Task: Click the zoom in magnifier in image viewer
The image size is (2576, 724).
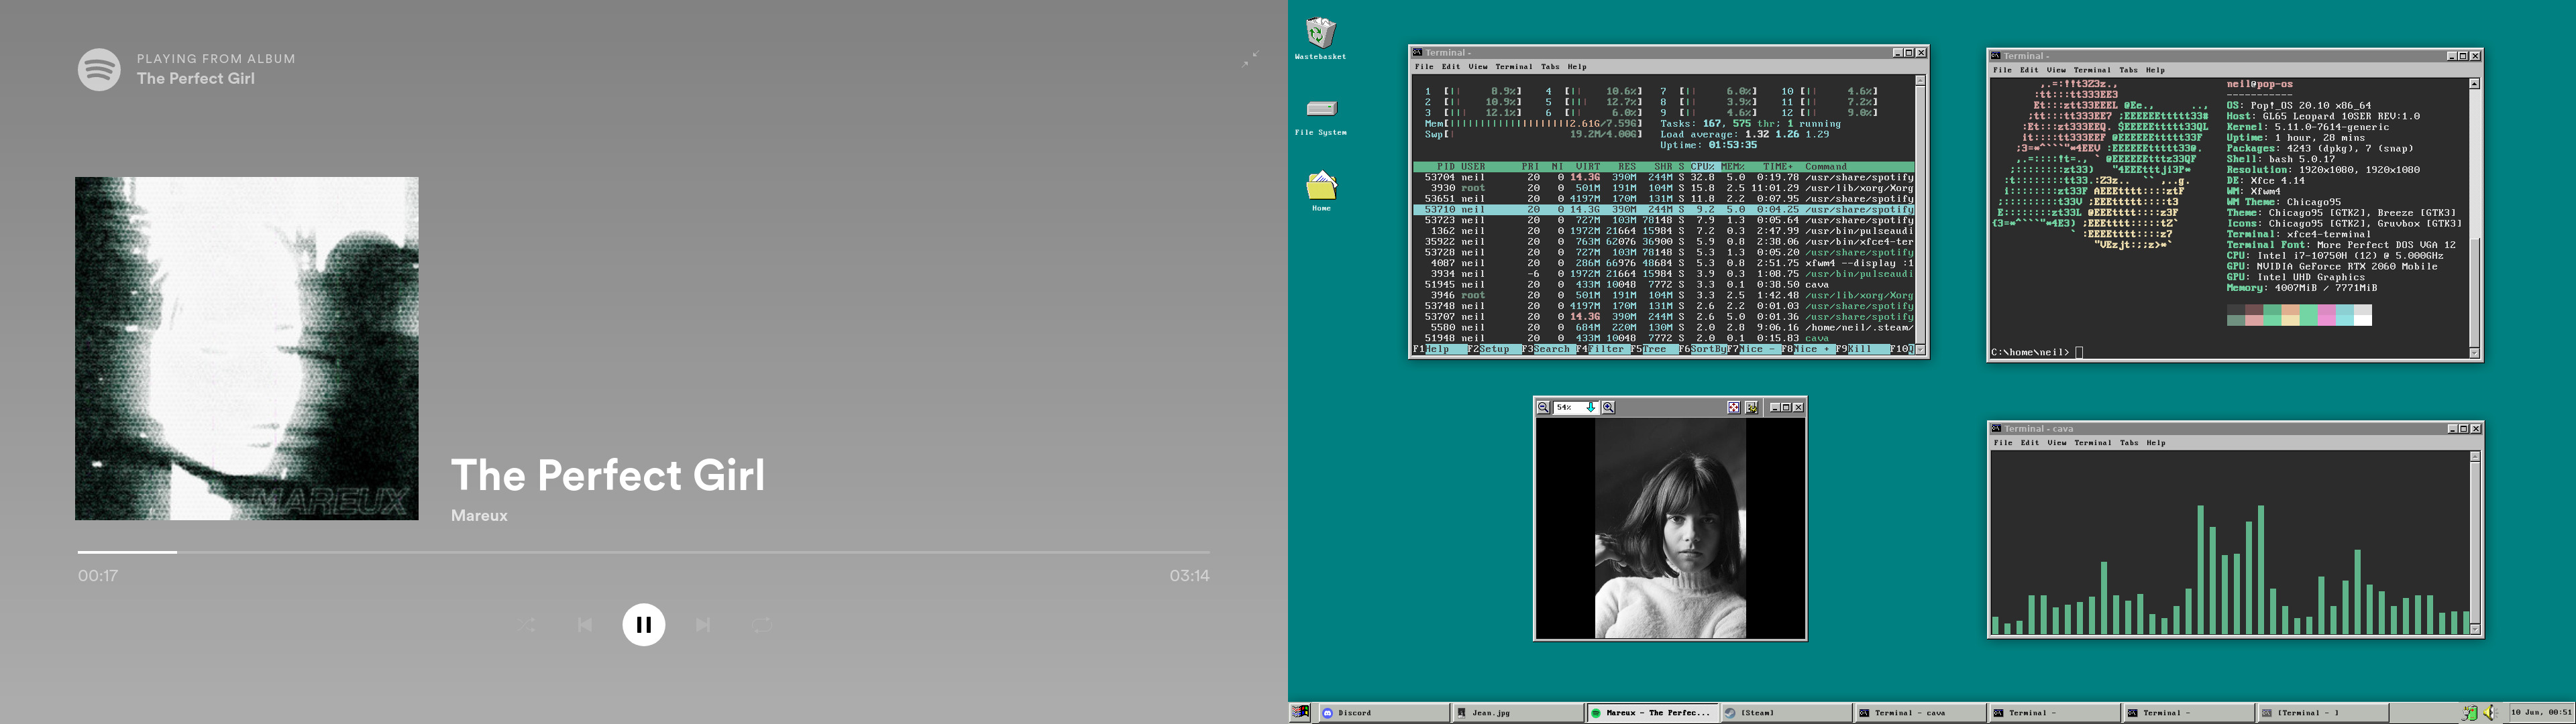Action: coord(1609,407)
